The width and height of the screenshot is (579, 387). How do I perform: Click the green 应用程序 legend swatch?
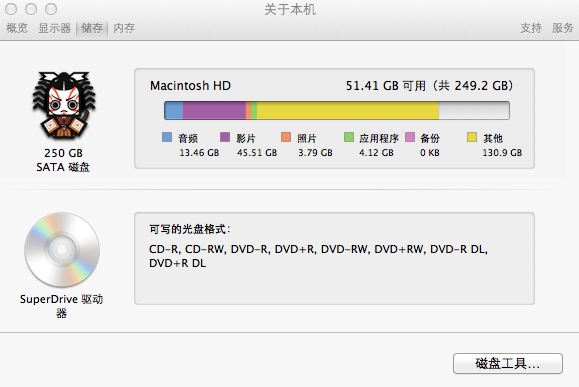(x=349, y=137)
